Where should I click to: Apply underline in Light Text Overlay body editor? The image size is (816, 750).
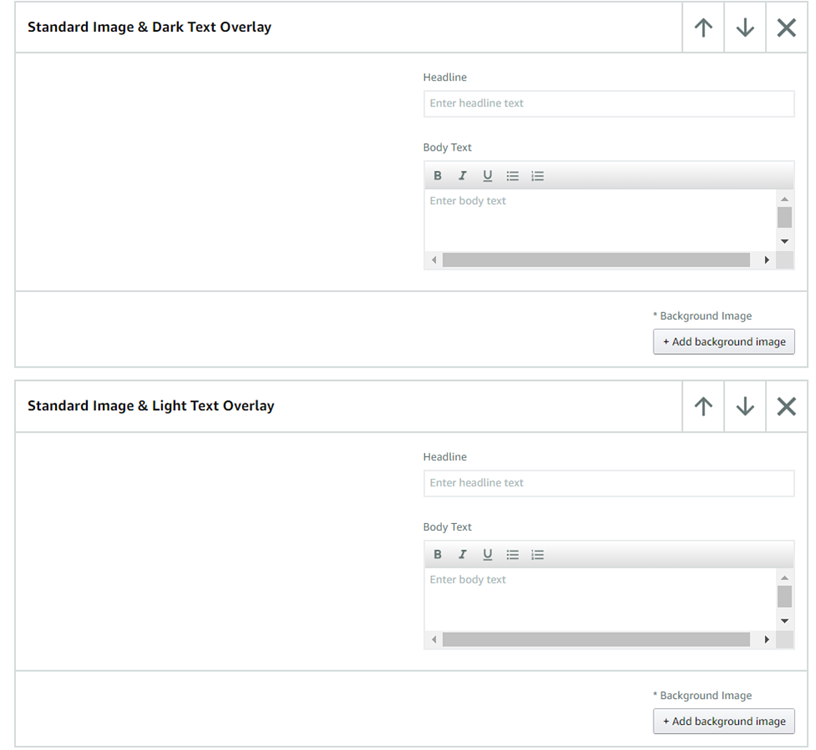487,554
